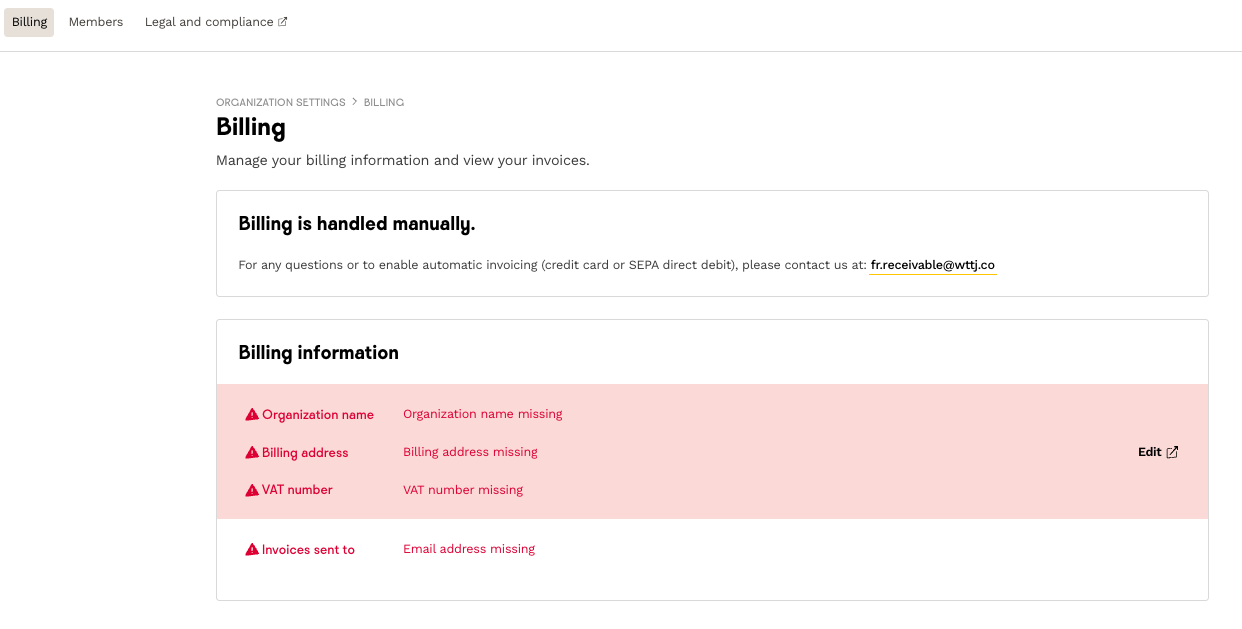
Task: Click the 'Billing is handled manually' heading
Action: 356,224
